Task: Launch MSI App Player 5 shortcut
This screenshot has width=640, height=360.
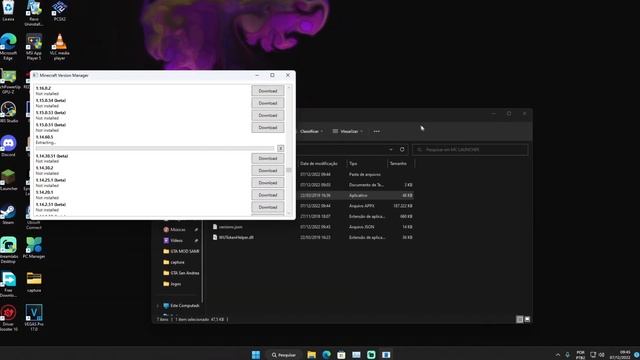Action: pos(34,47)
